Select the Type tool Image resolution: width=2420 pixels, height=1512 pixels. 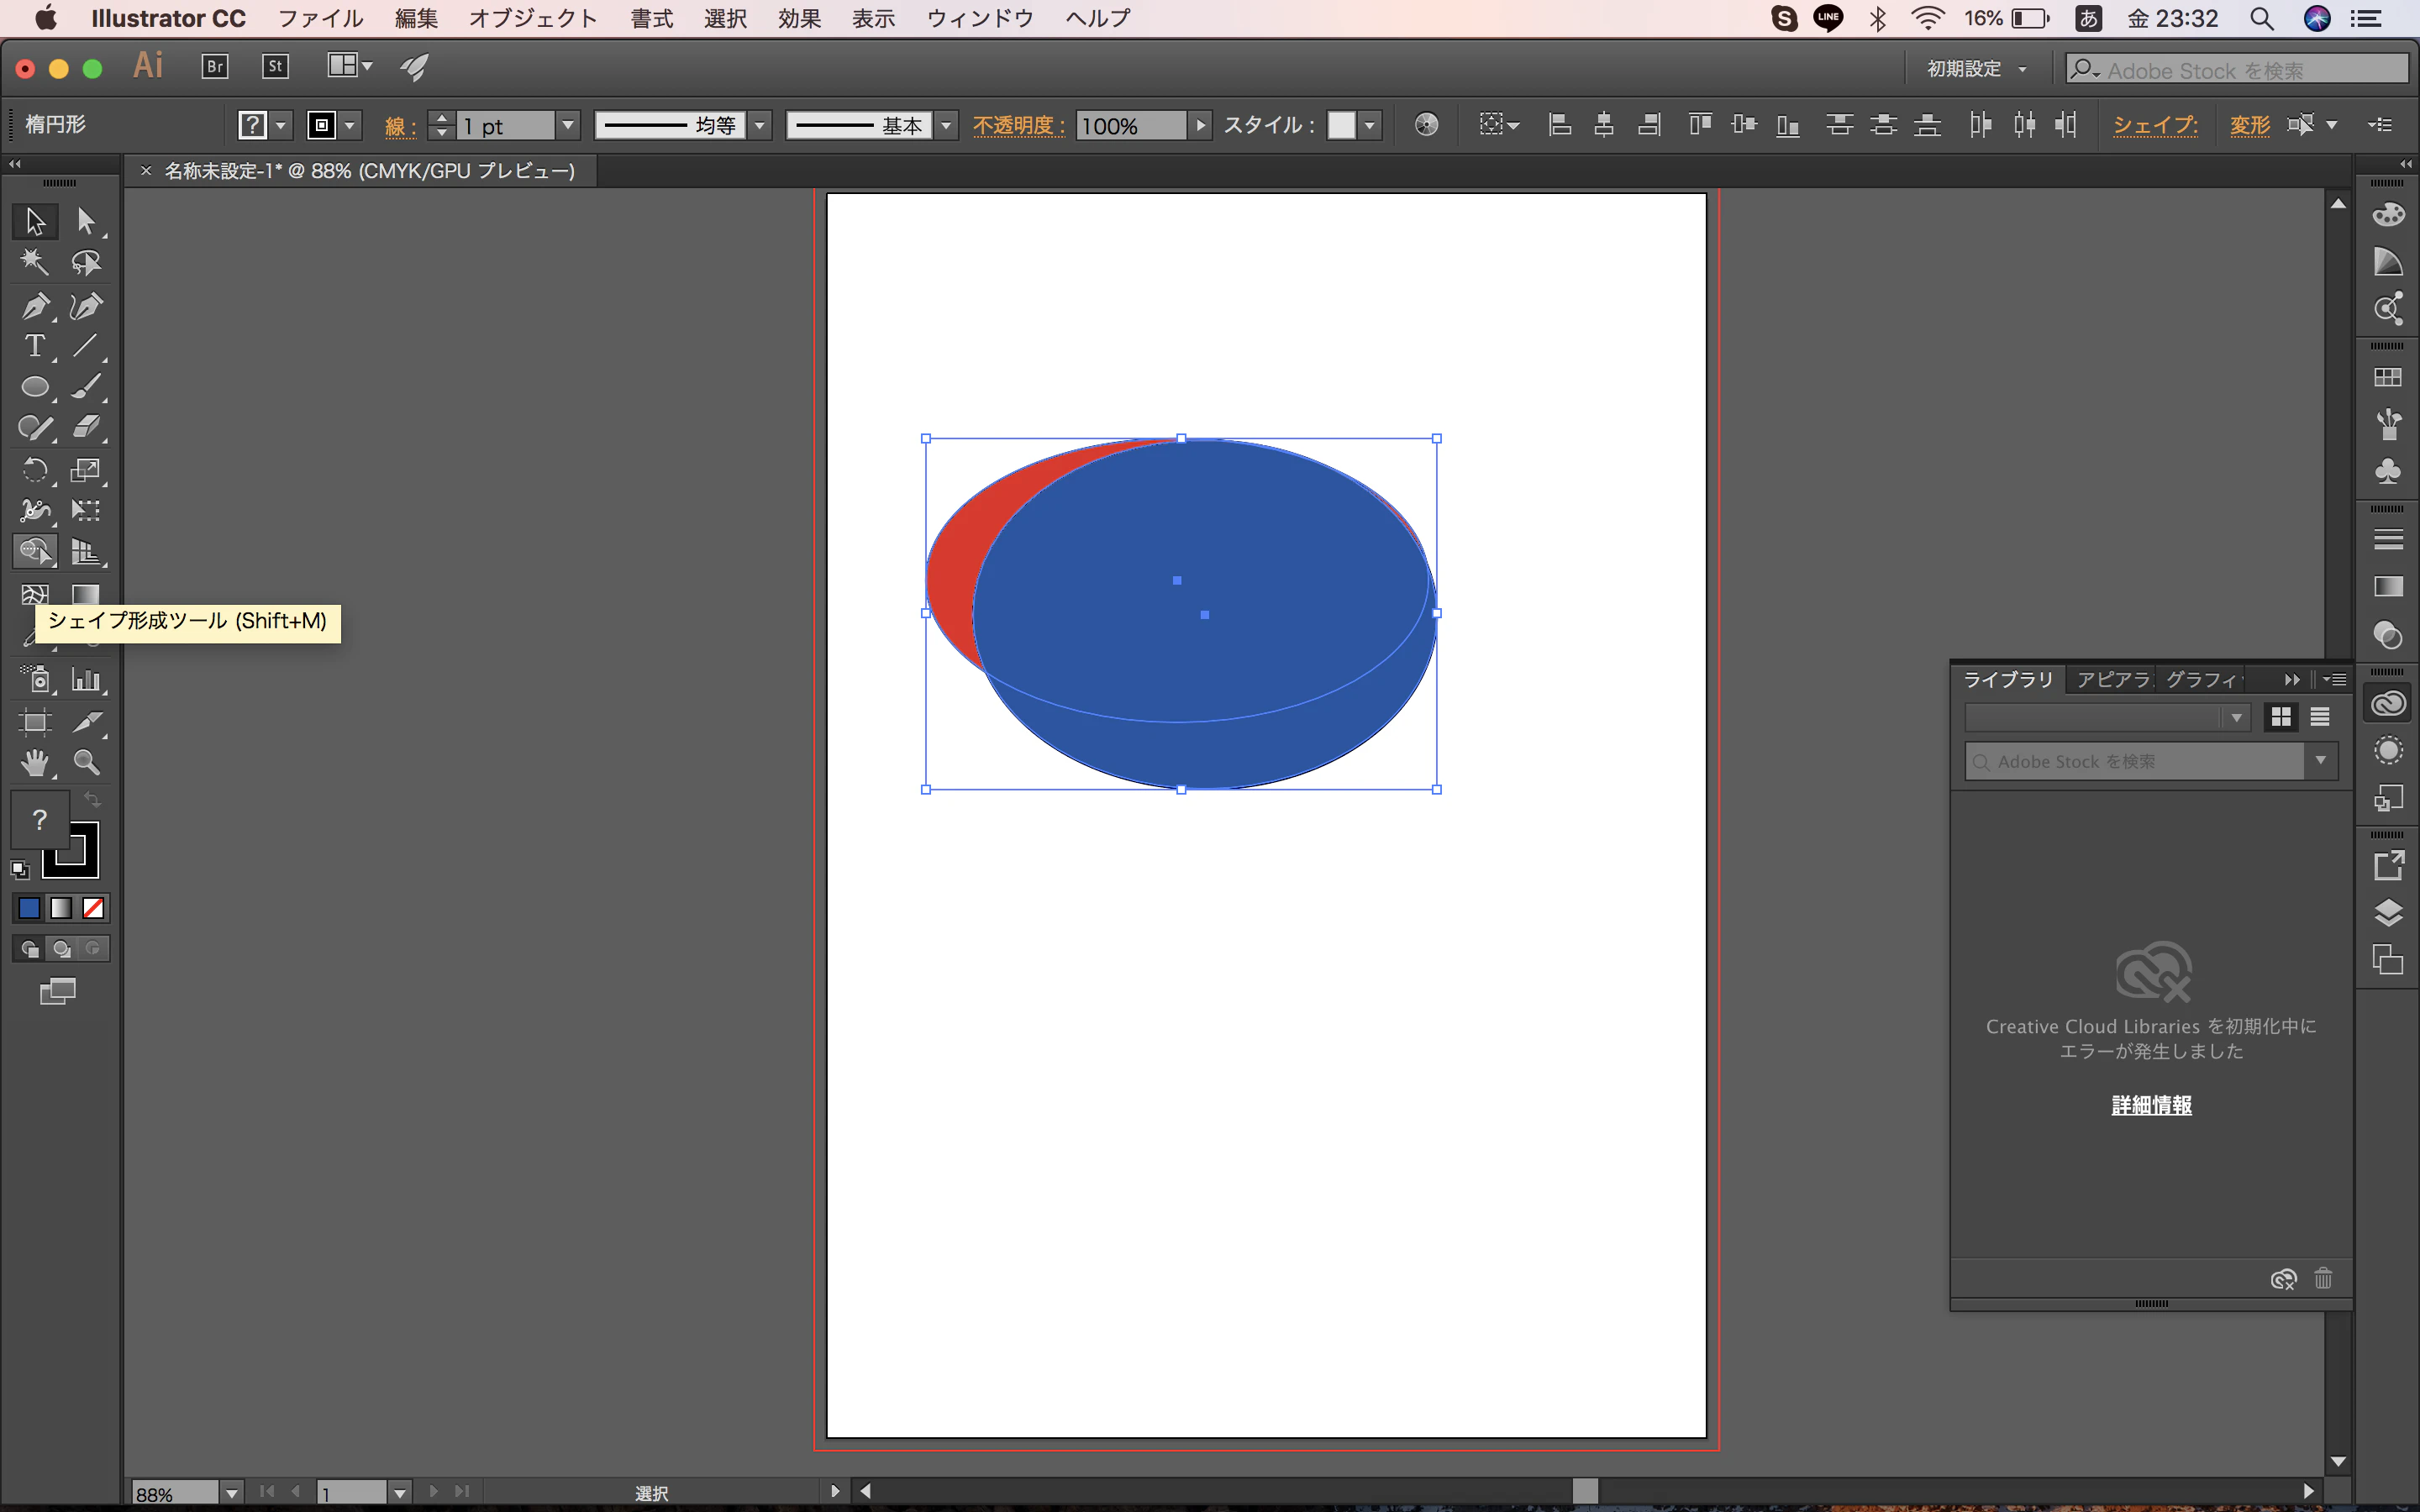point(35,346)
